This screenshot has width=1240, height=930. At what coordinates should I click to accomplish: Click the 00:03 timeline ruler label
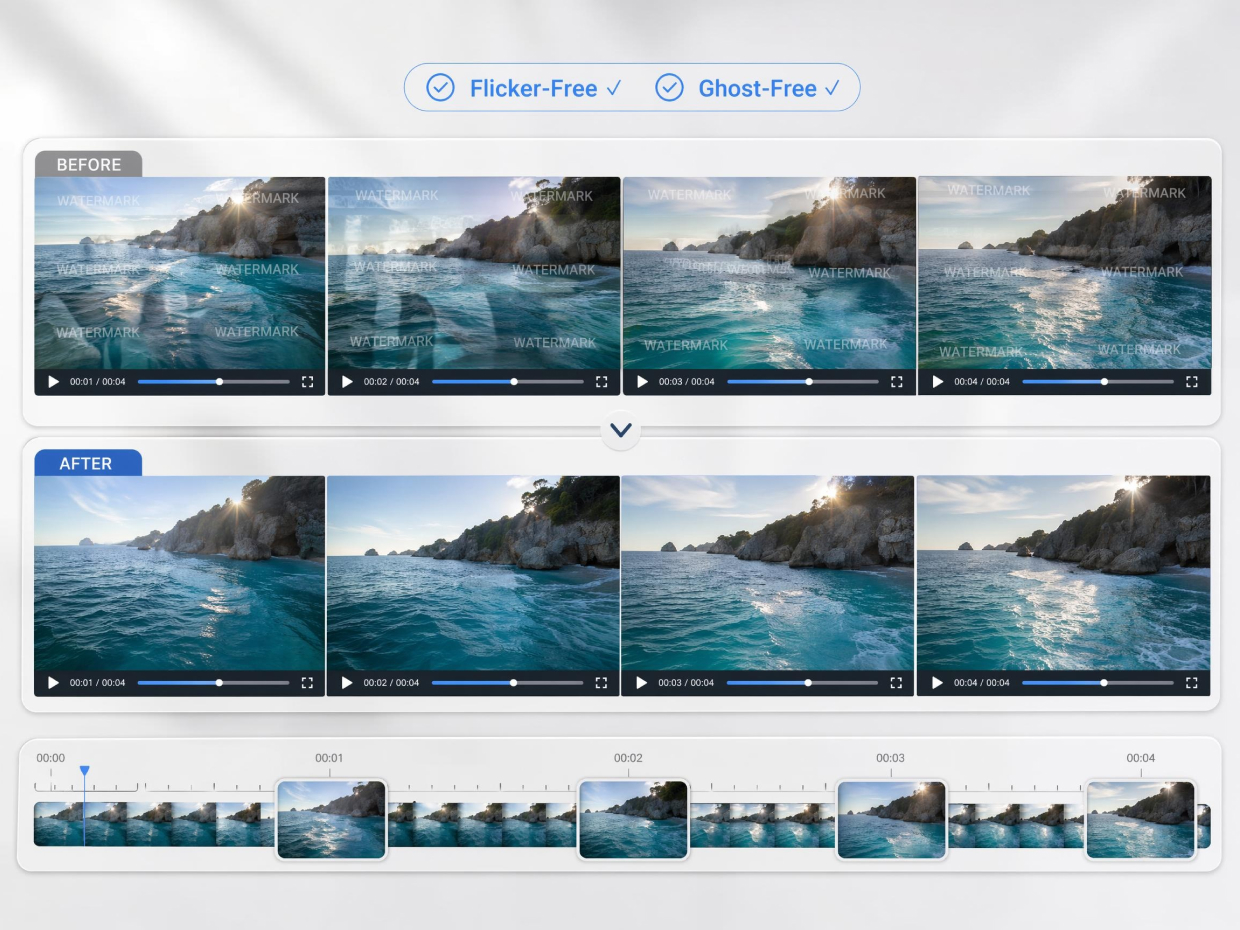(x=890, y=758)
